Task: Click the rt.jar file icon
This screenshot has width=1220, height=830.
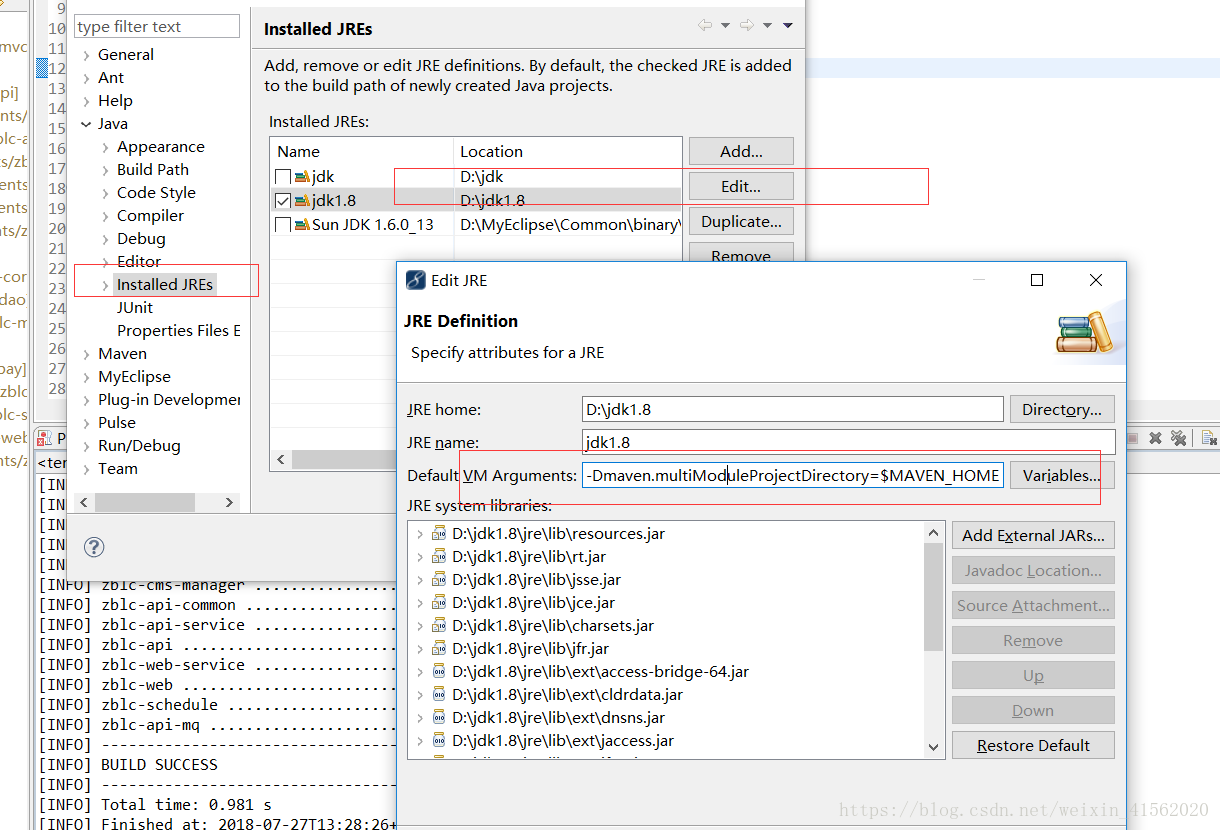Action: (439, 557)
